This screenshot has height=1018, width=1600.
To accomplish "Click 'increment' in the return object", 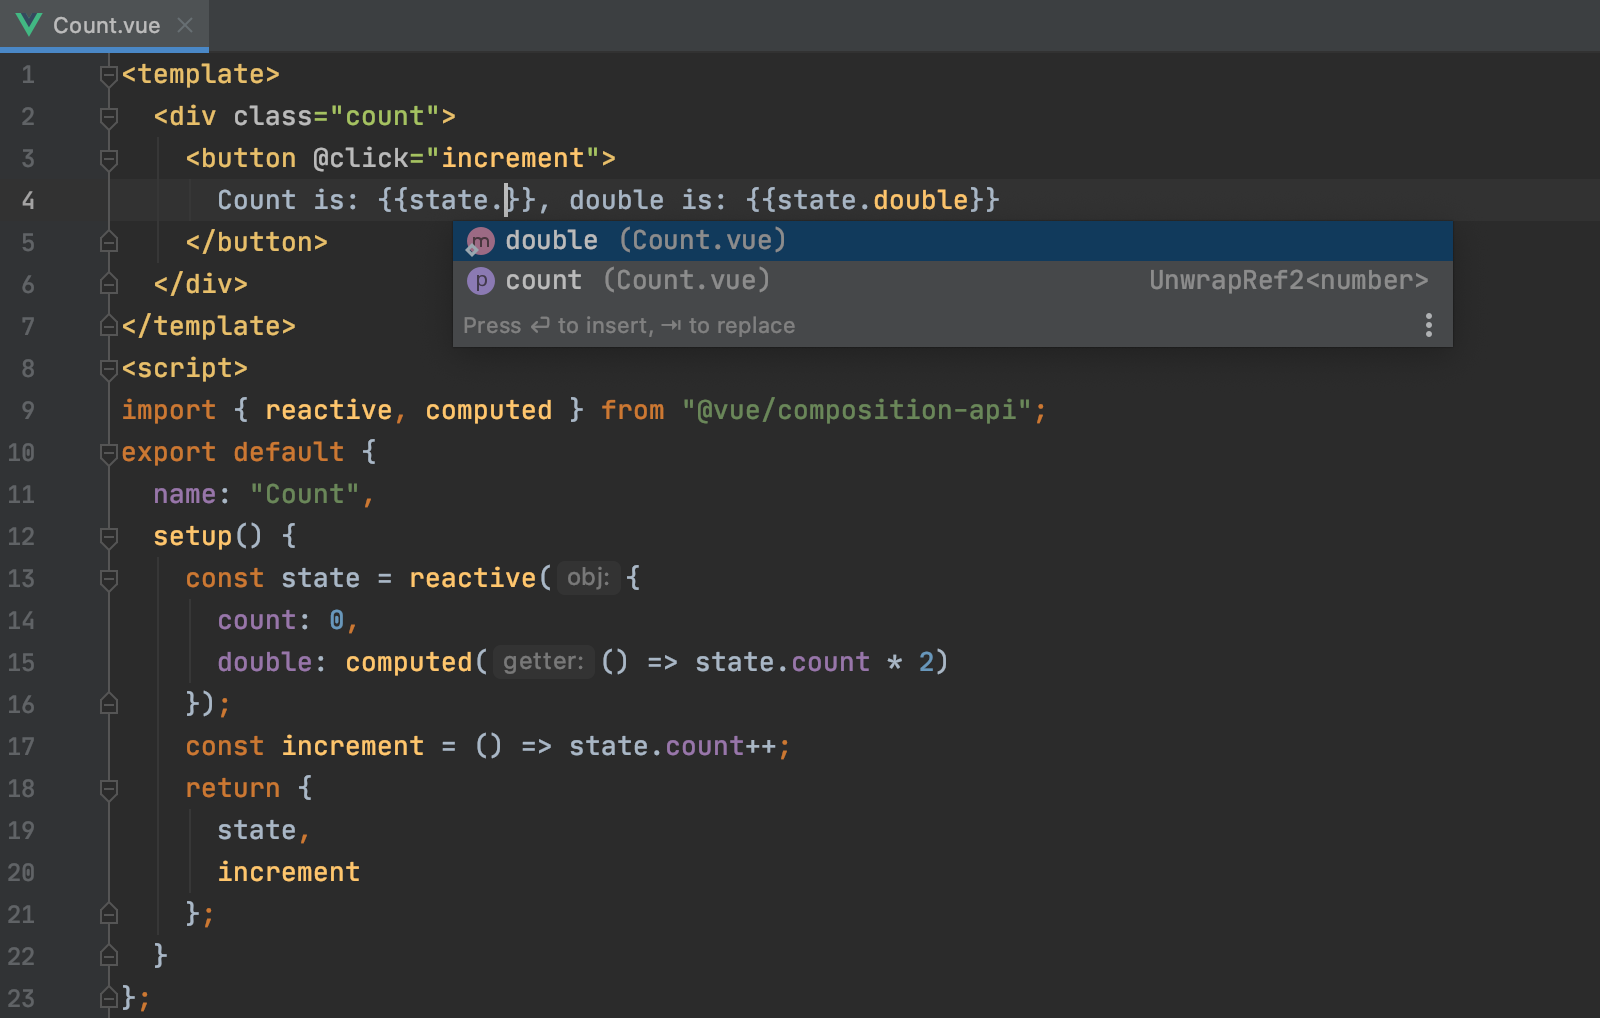I will click(x=289, y=873).
